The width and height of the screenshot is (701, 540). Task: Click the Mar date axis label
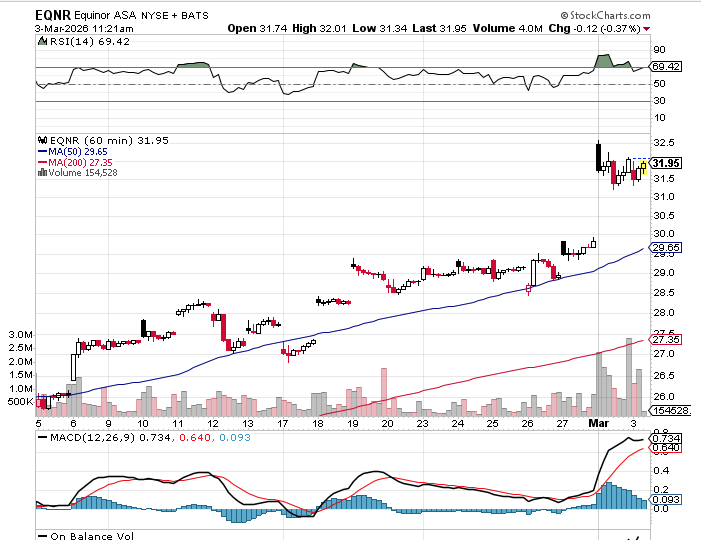[599, 423]
